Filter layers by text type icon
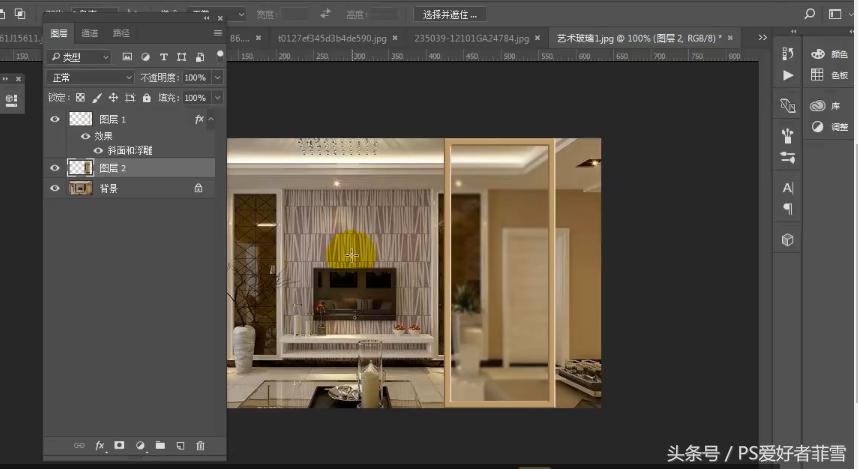 click(x=164, y=57)
